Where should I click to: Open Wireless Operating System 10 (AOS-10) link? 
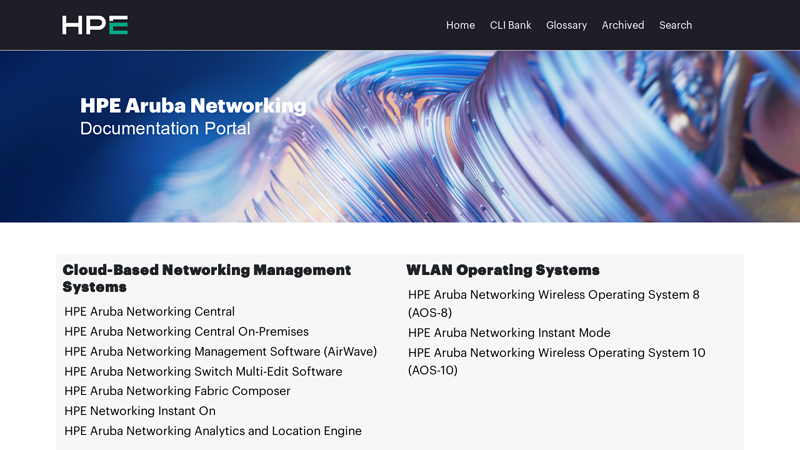557,361
